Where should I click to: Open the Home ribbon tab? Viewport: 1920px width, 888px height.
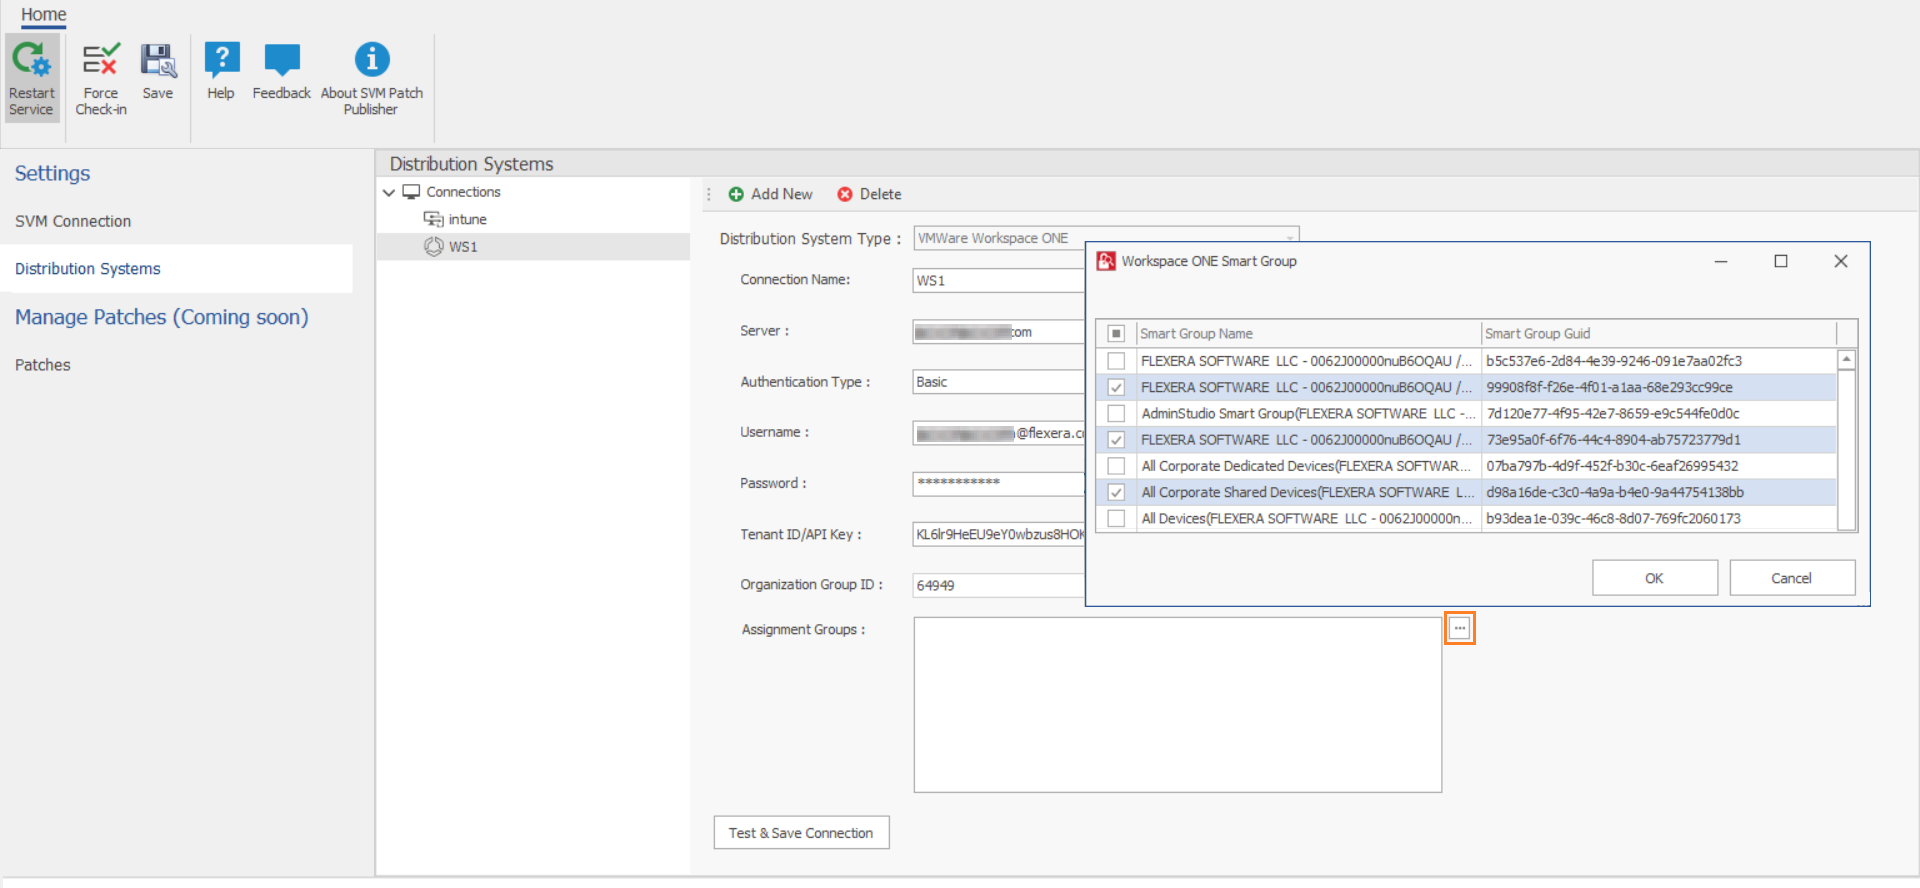pos(44,15)
